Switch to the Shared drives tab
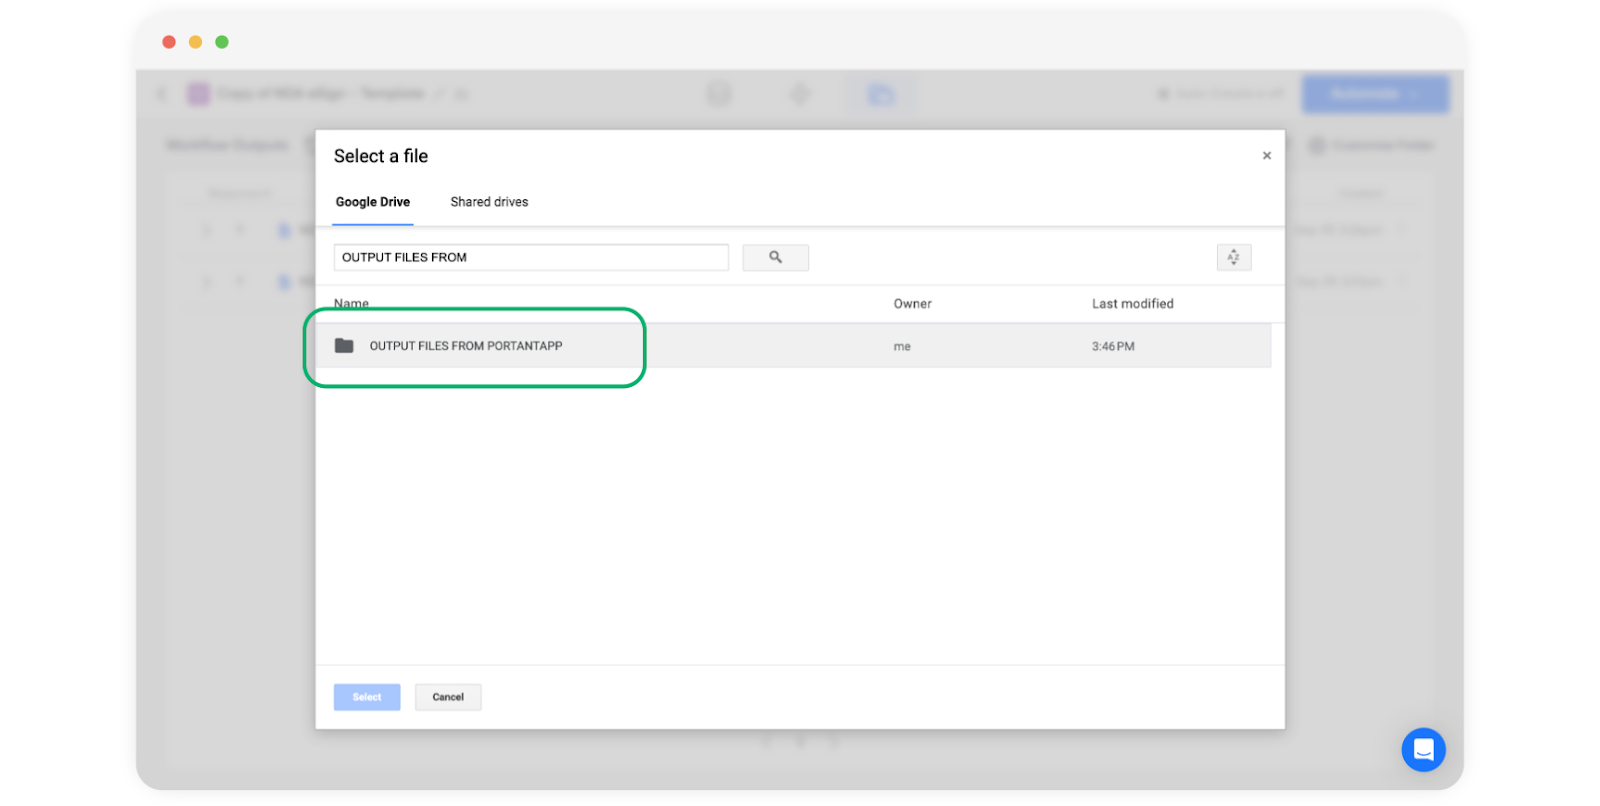Image resolution: width=1600 pixels, height=806 pixels. point(489,202)
